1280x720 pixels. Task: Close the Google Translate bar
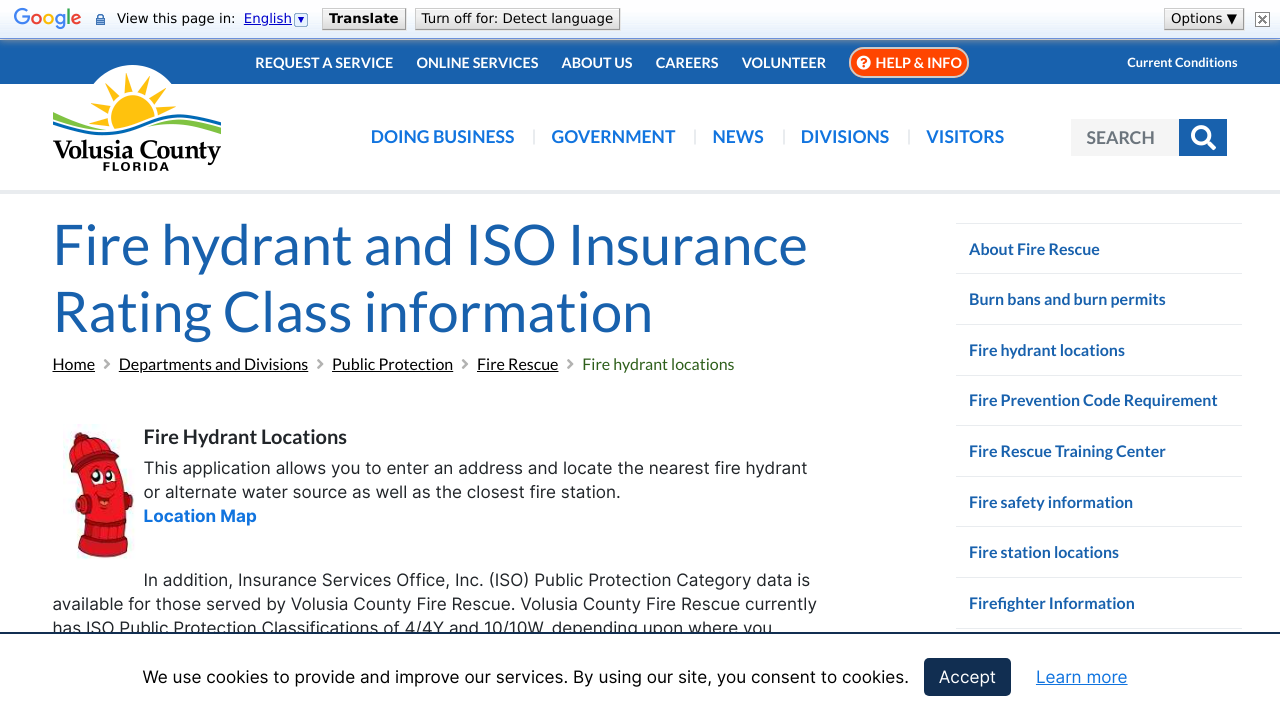pos(1262,19)
